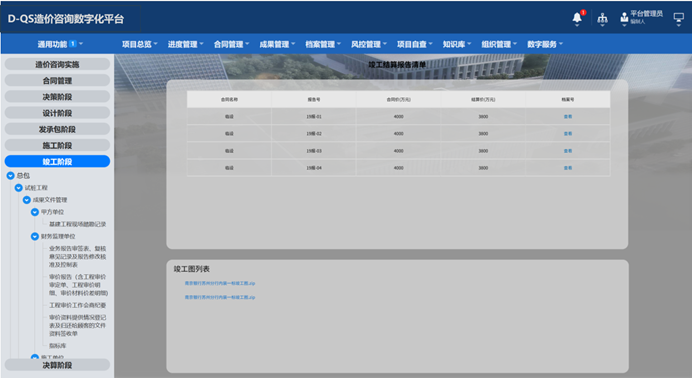Select 发承包阶段 in the sidebar
This screenshot has height=378, width=692.
(57, 129)
